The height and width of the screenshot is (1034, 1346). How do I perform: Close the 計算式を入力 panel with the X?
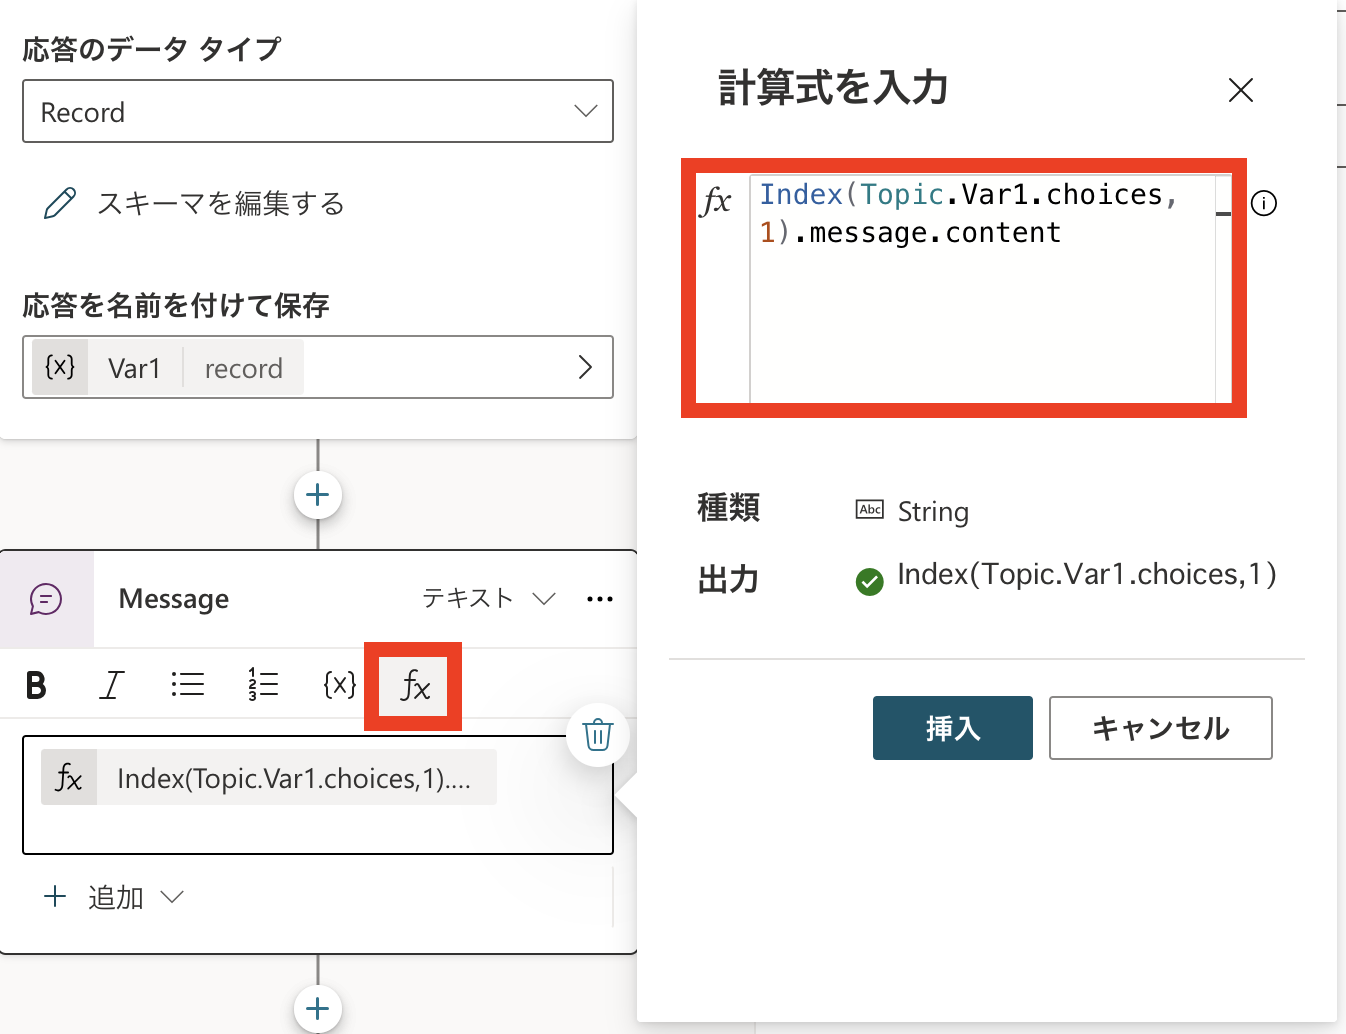(1240, 90)
